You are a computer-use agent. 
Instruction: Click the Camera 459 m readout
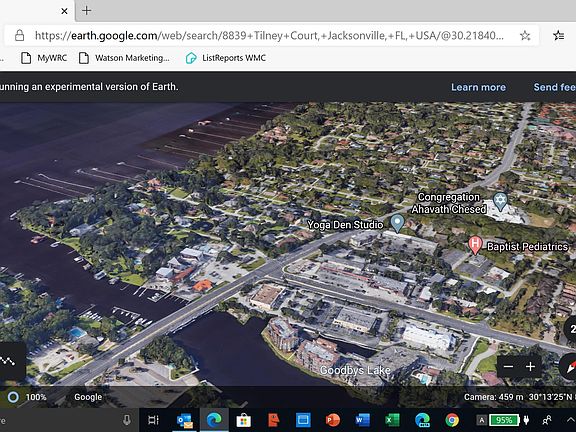pyautogui.click(x=493, y=397)
